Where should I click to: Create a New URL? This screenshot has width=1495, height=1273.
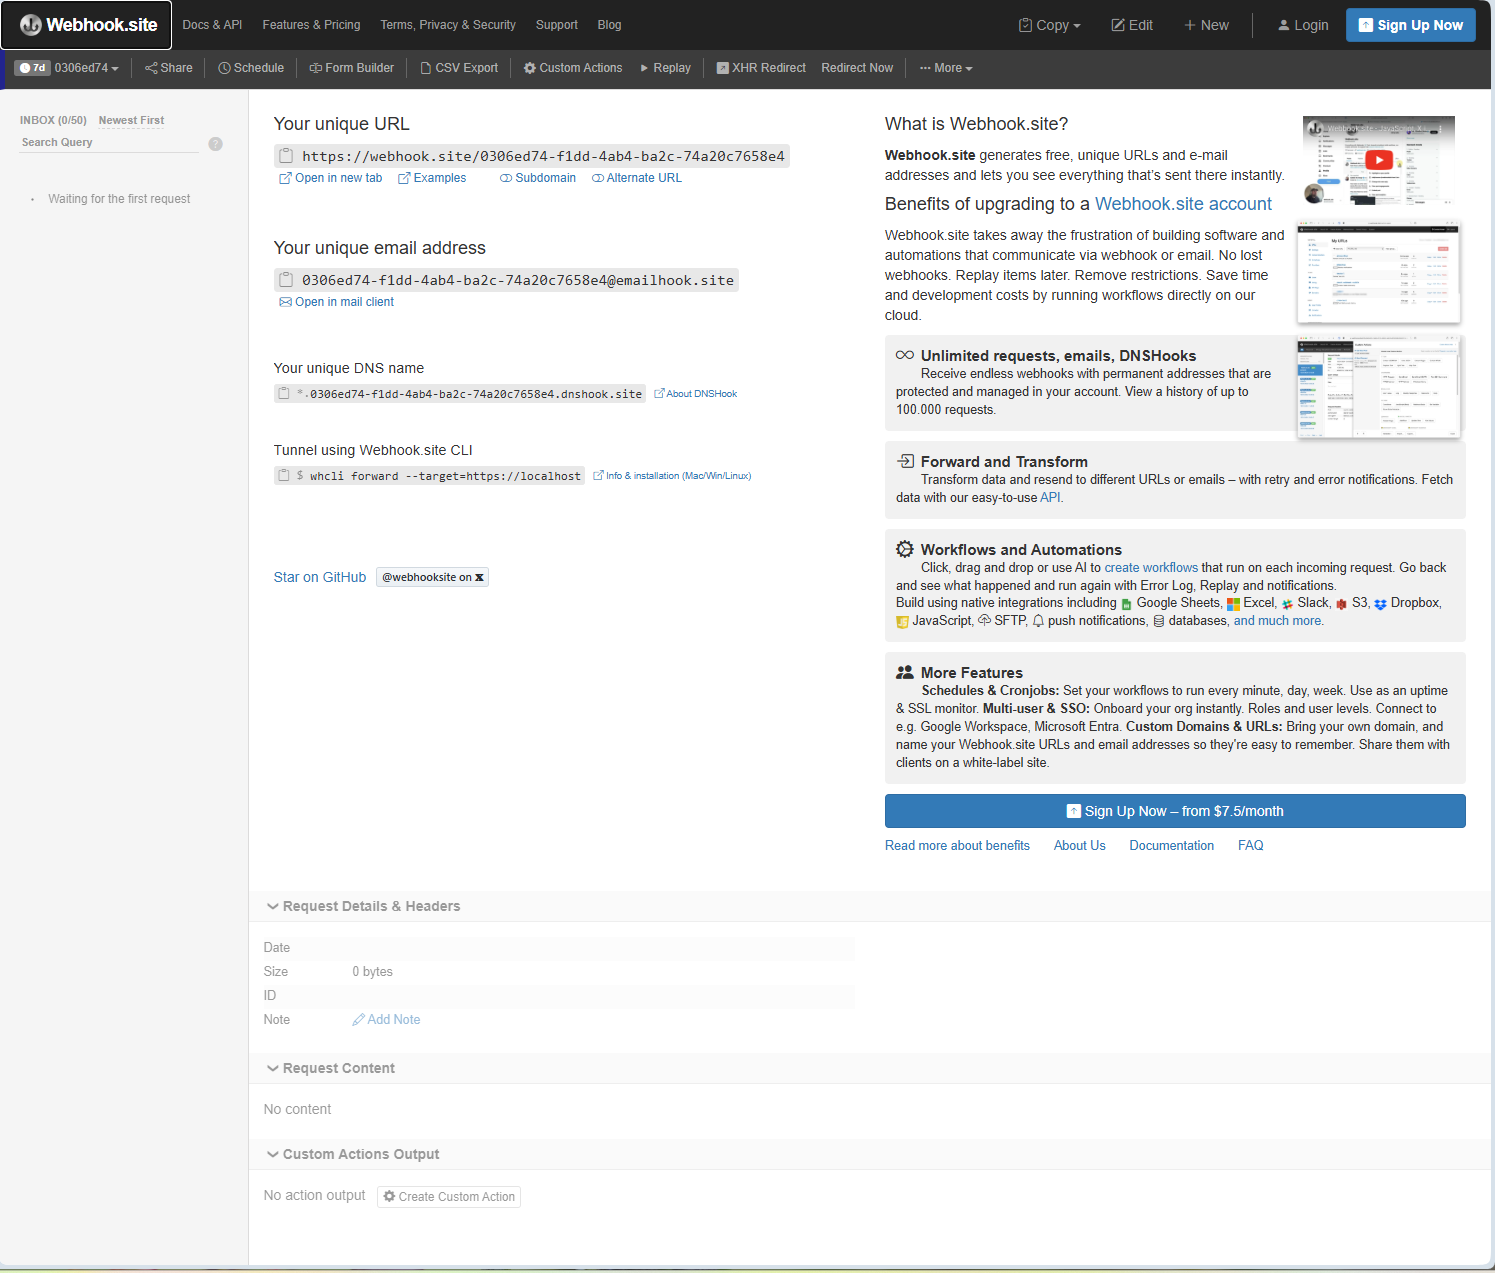pyautogui.click(x=1206, y=25)
